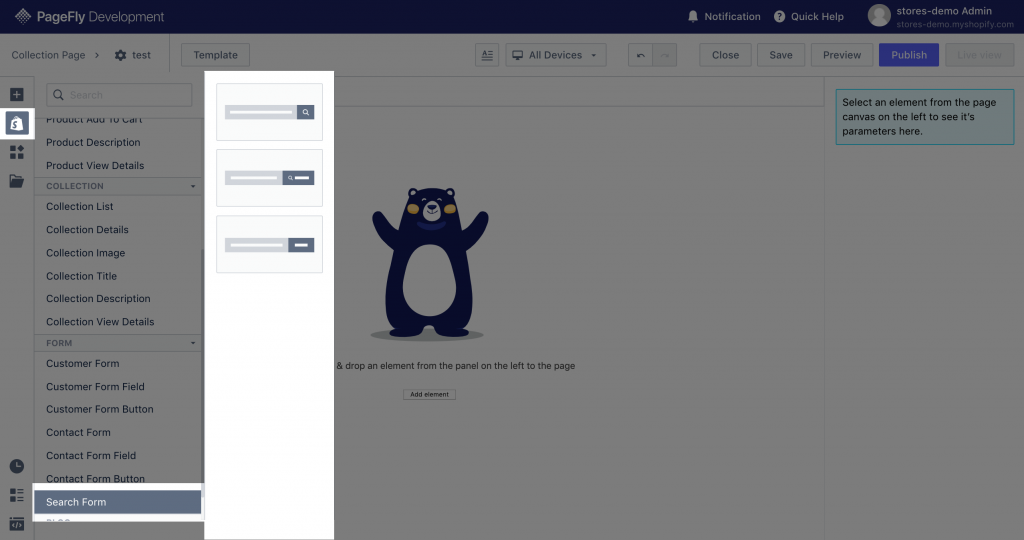
Task: Open the All Devices dropdown
Action: click(556, 56)
